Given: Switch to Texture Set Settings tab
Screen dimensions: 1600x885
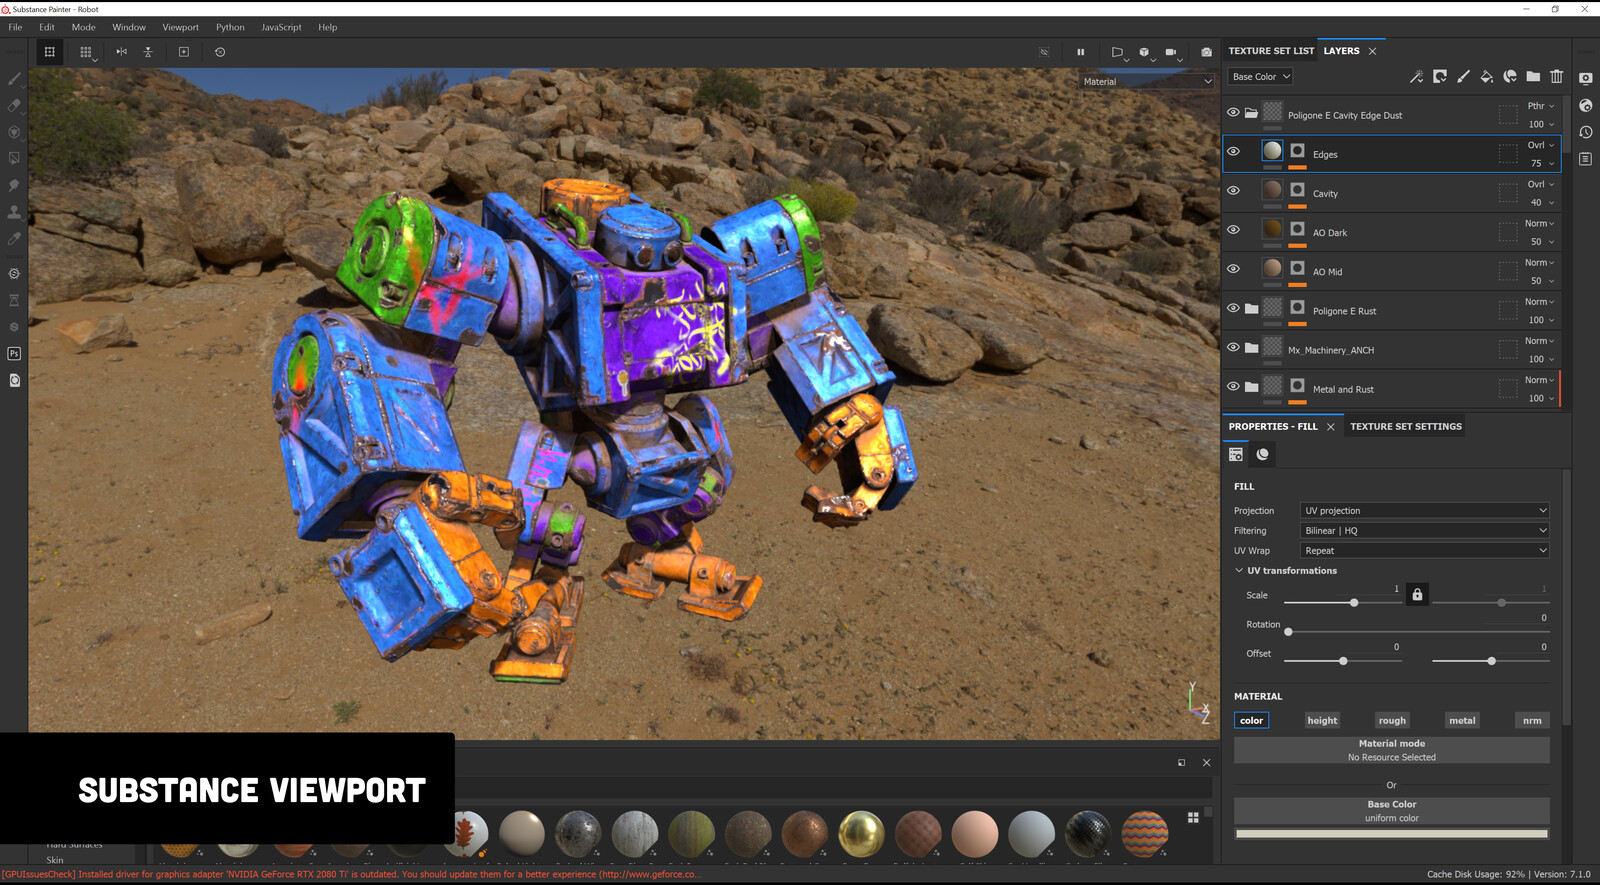Looking at the screenshot, I should point(1405,426).
